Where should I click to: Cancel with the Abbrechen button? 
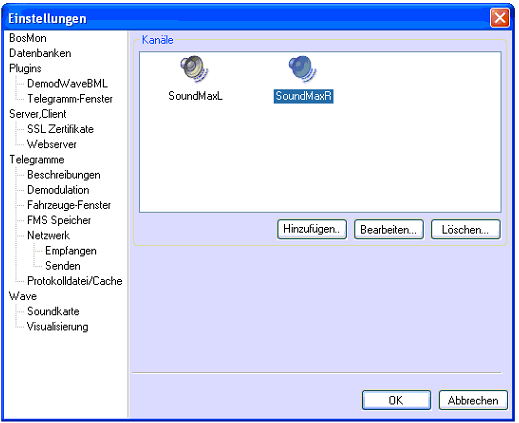pos(473,400)
